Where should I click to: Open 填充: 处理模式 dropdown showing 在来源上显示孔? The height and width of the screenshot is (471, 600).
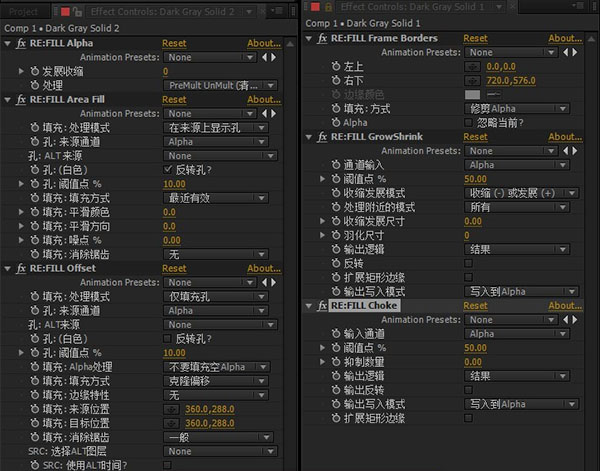point(216,128)
